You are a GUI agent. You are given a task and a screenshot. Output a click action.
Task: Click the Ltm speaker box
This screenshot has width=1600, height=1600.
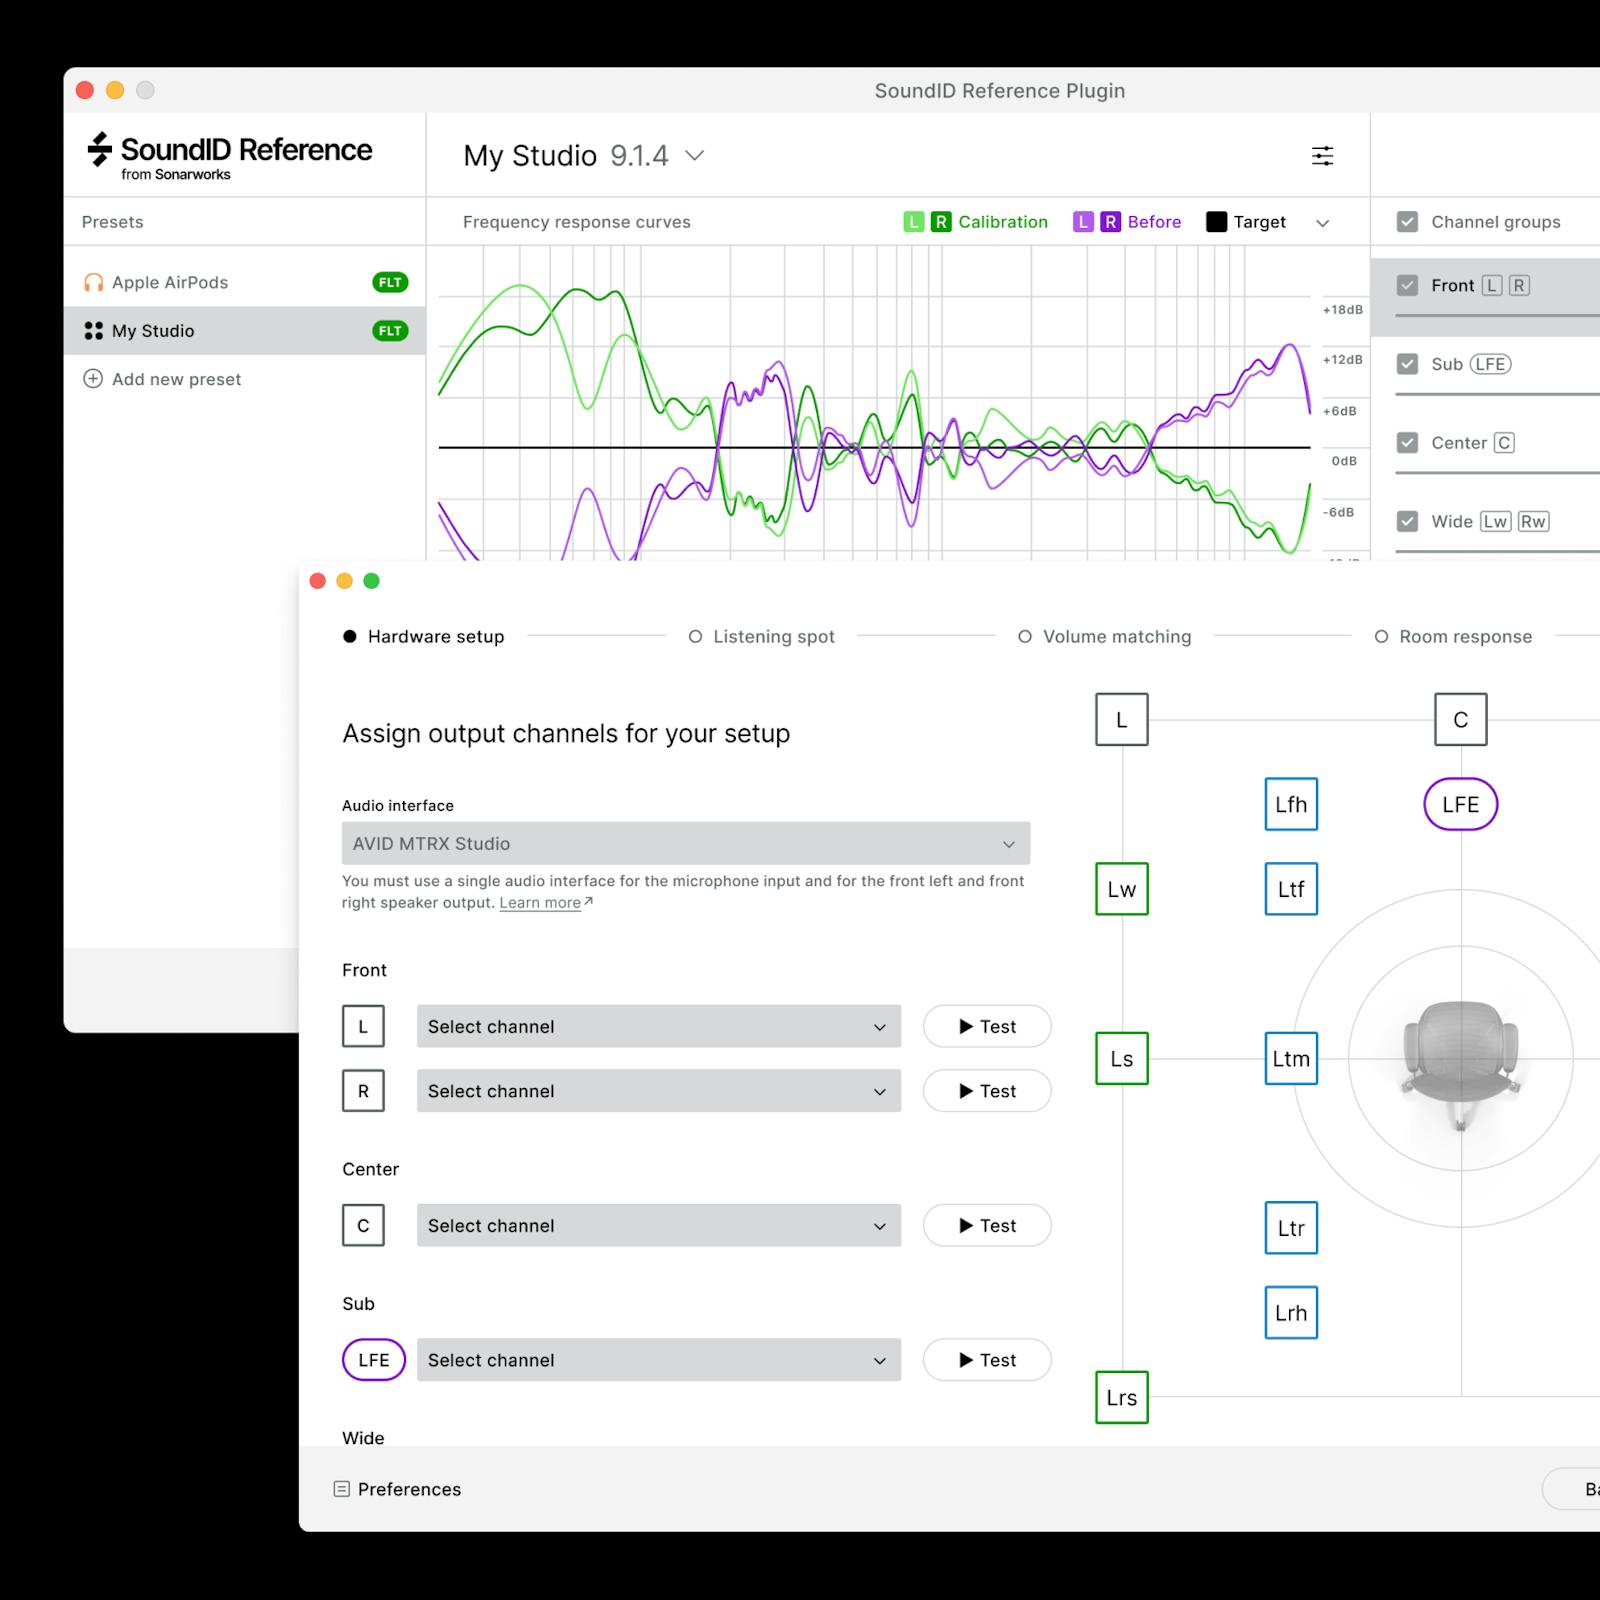[1291, 1059]
